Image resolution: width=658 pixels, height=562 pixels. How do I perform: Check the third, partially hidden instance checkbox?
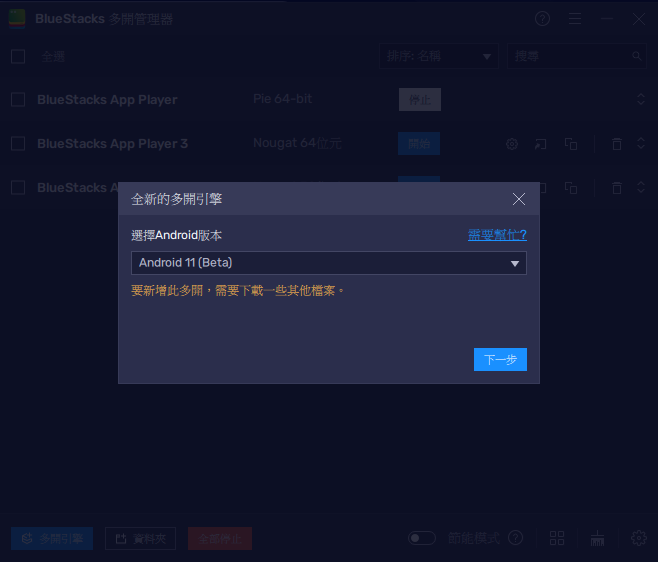(x=18, y=188)
